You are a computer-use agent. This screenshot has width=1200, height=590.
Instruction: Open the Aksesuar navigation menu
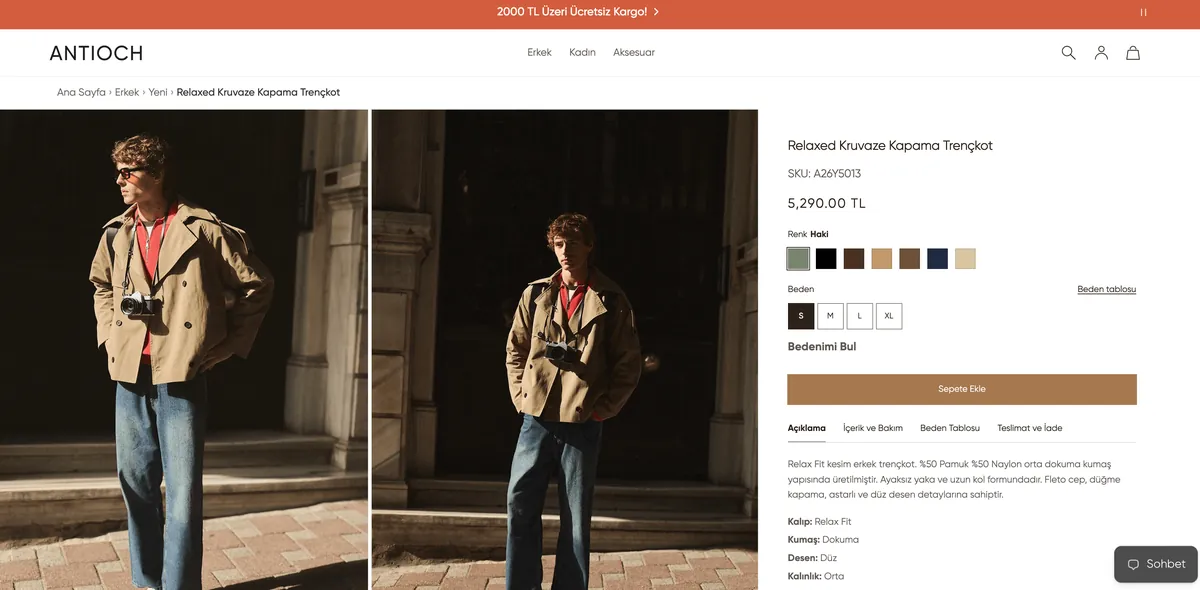click(x=634, y=52)
